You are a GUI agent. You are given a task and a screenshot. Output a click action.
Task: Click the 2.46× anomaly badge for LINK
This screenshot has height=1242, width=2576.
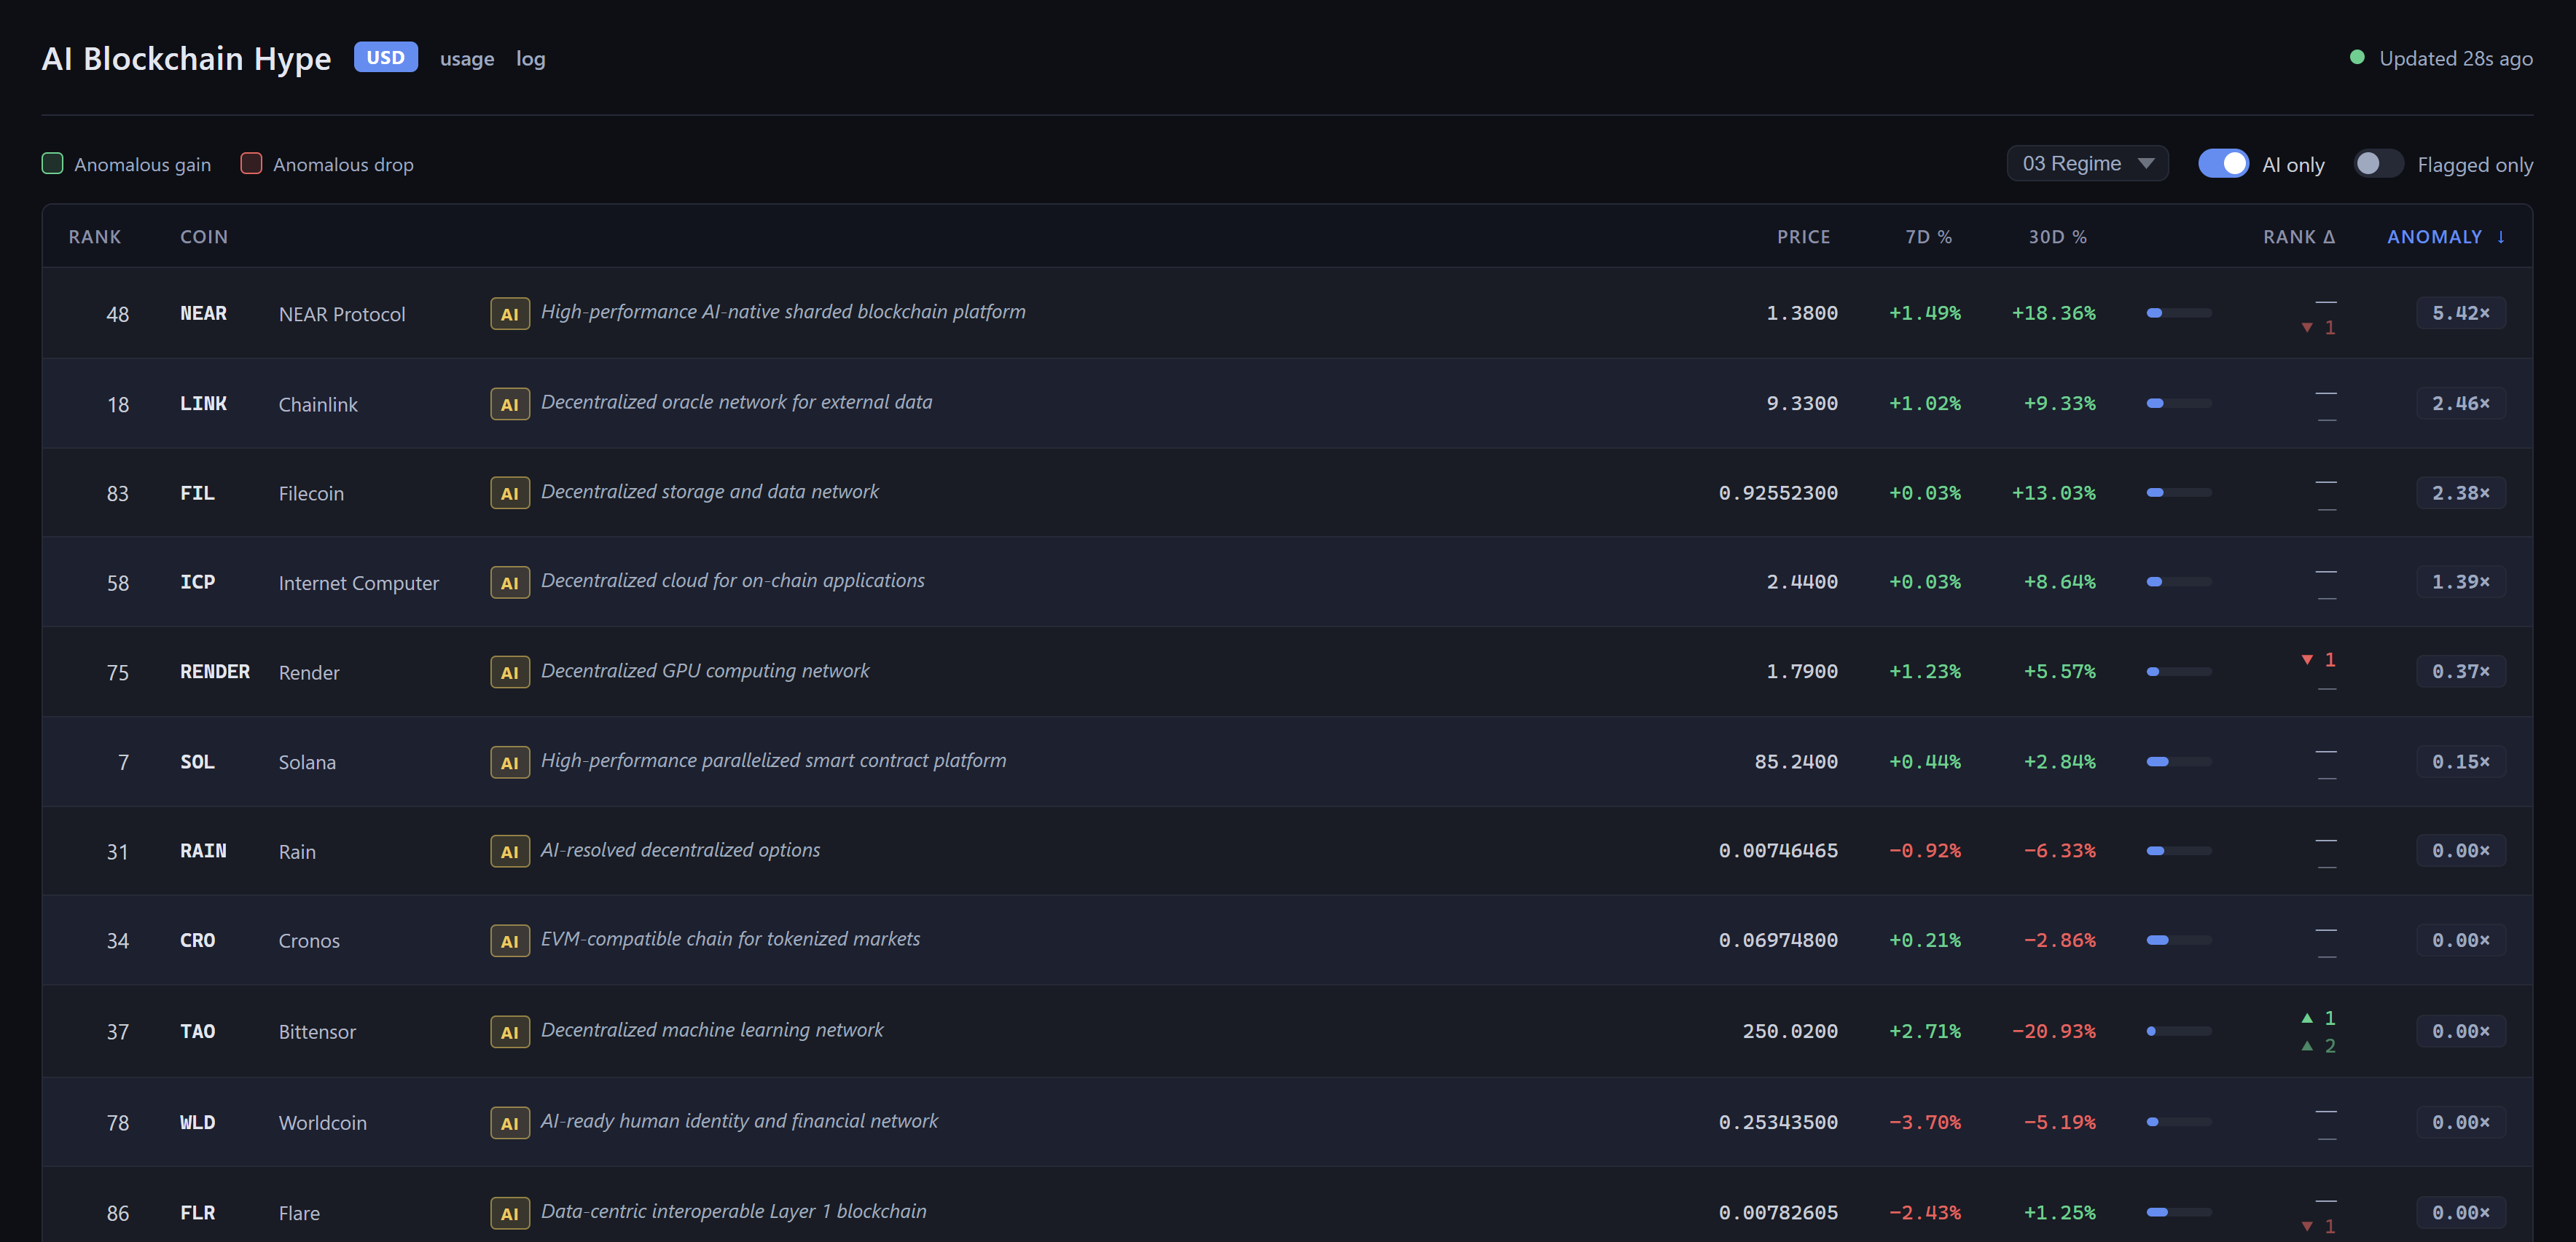(x=2460, y=403)
